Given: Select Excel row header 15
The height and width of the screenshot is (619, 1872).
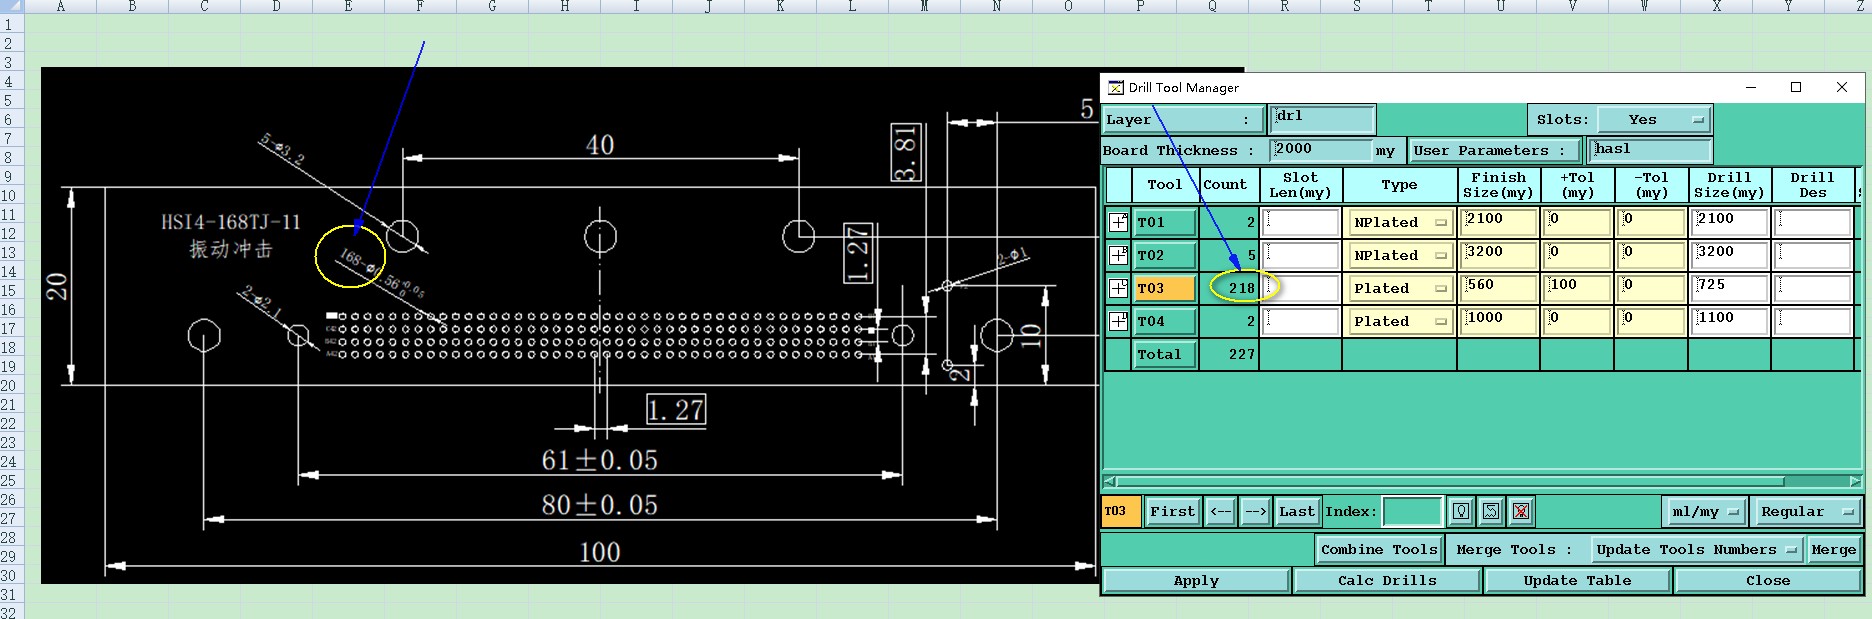Looking at the screenshot, I should pos(9,291).
